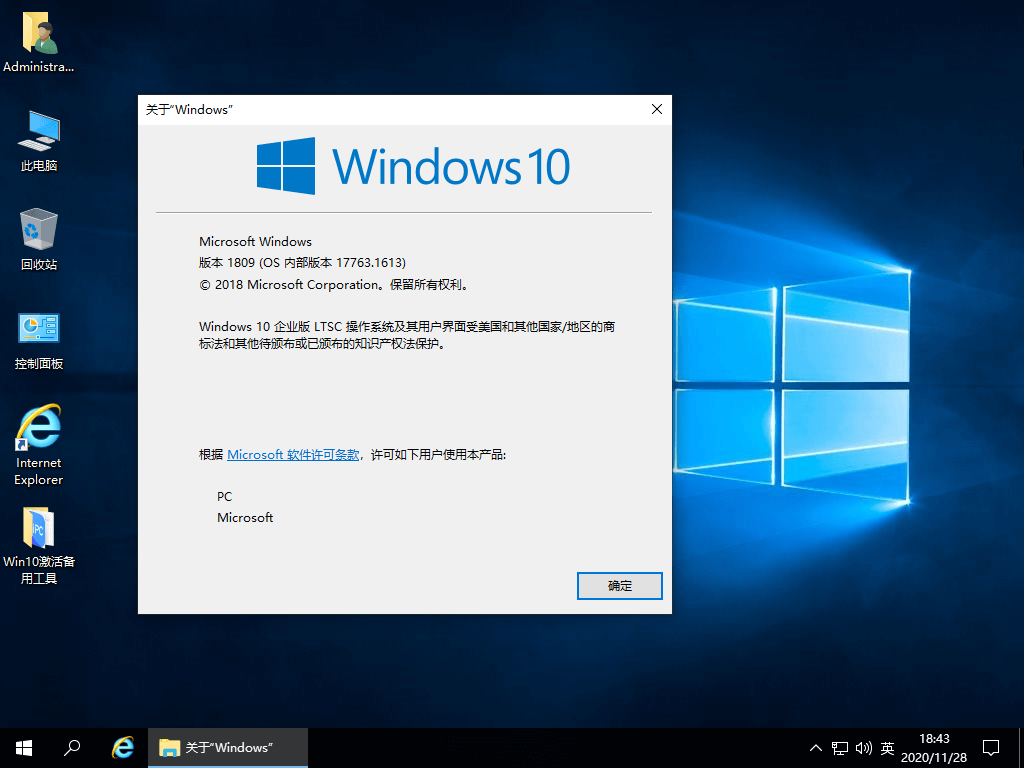Close the 关于"Windows" dialog

coord(657,110)
